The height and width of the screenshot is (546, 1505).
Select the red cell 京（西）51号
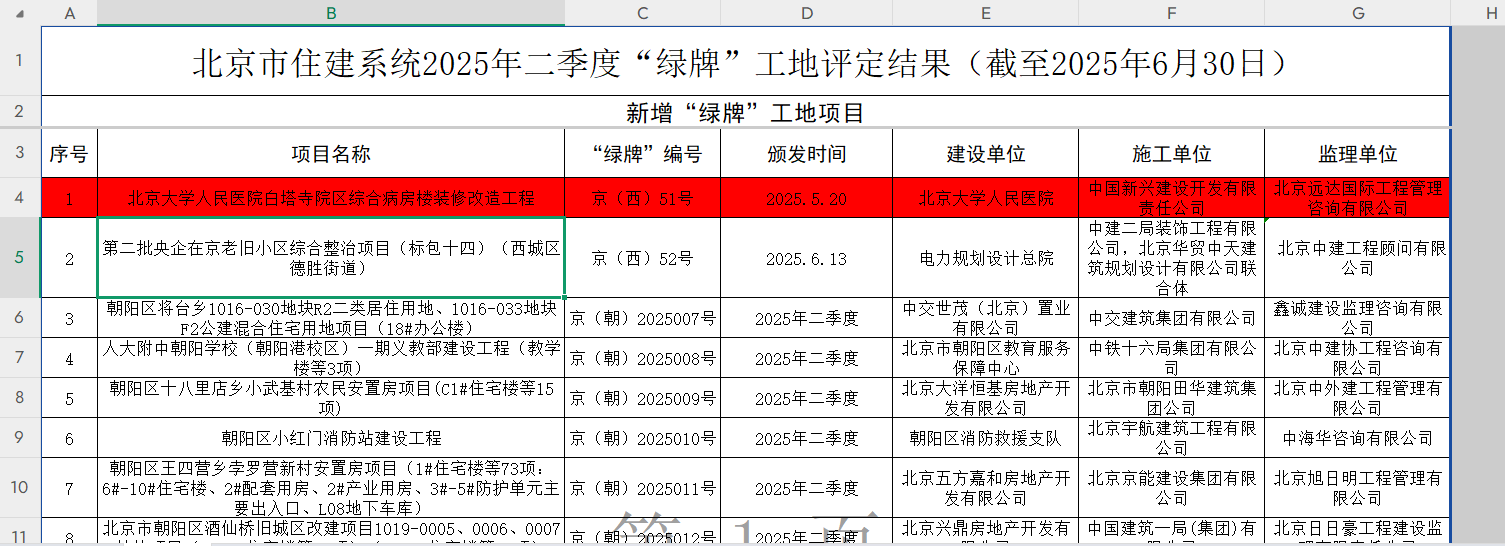coord(642,198)
